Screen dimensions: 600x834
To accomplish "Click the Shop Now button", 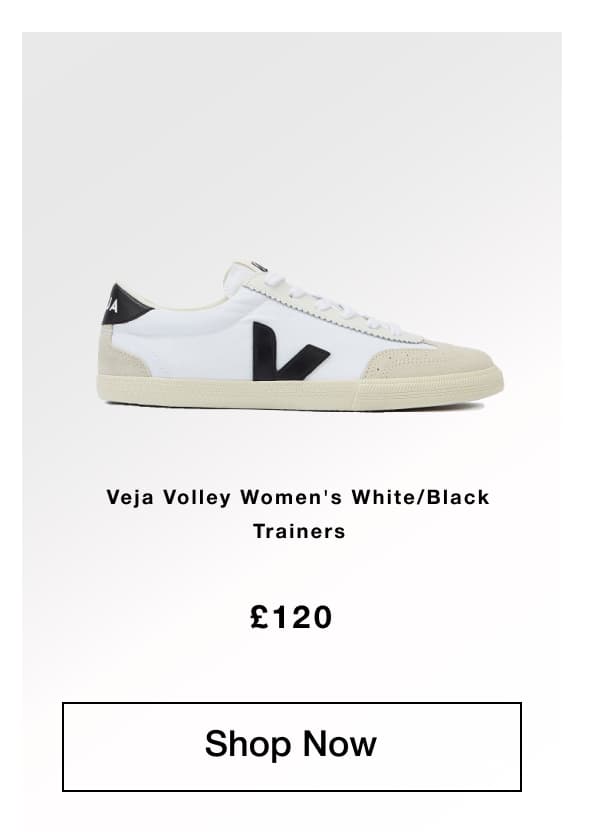I will point(291,747).
